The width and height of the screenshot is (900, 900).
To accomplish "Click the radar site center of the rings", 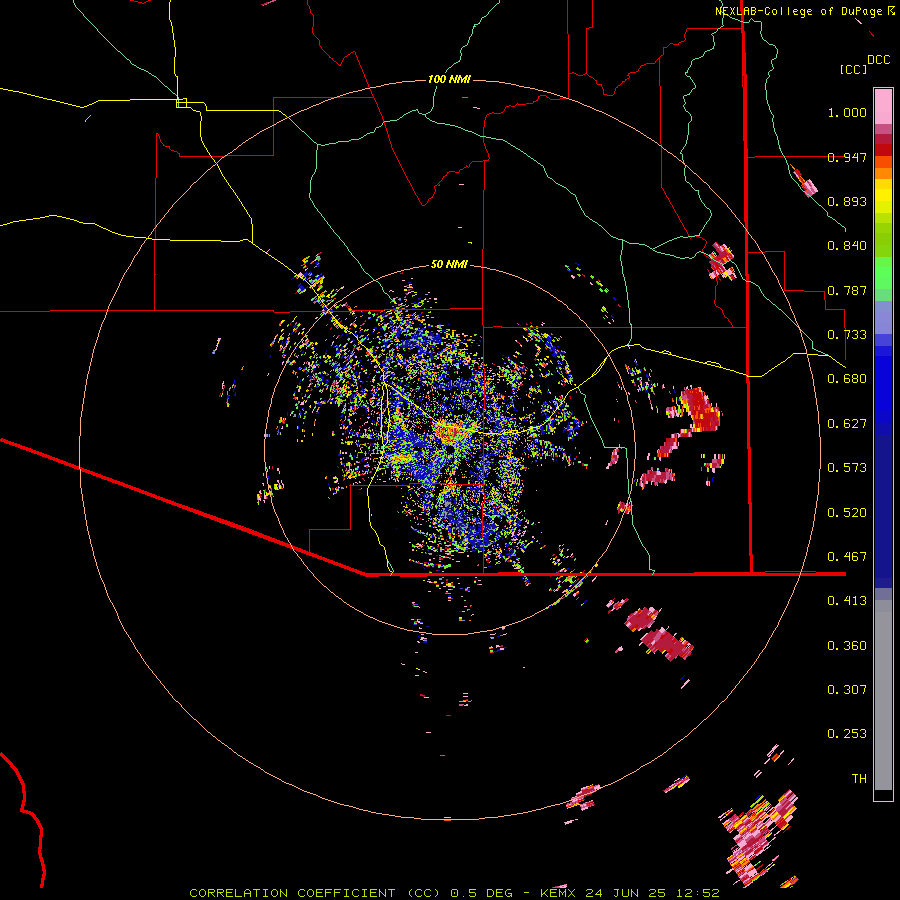I will pyautogui.click(x=450, y=449).
